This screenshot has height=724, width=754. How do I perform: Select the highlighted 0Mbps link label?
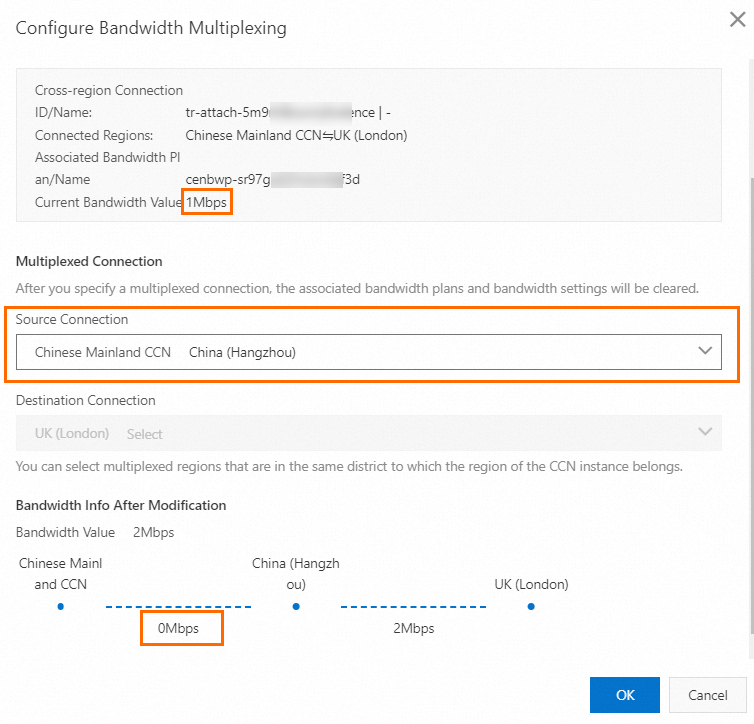tap(180, 629)
